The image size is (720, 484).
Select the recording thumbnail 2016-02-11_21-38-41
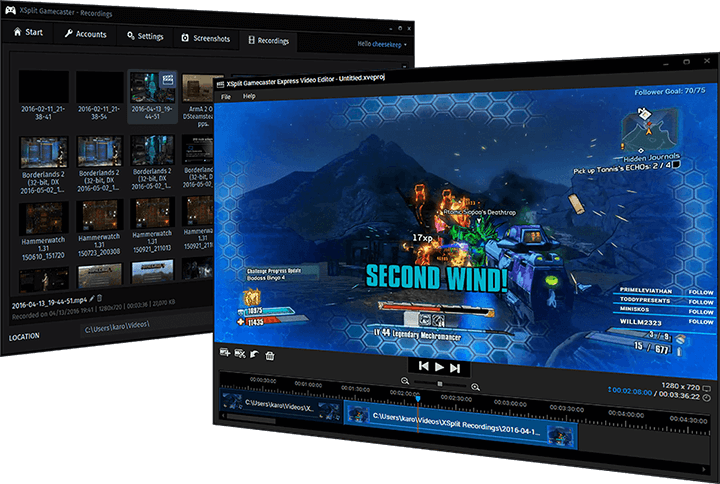click(x=44, y=95)
